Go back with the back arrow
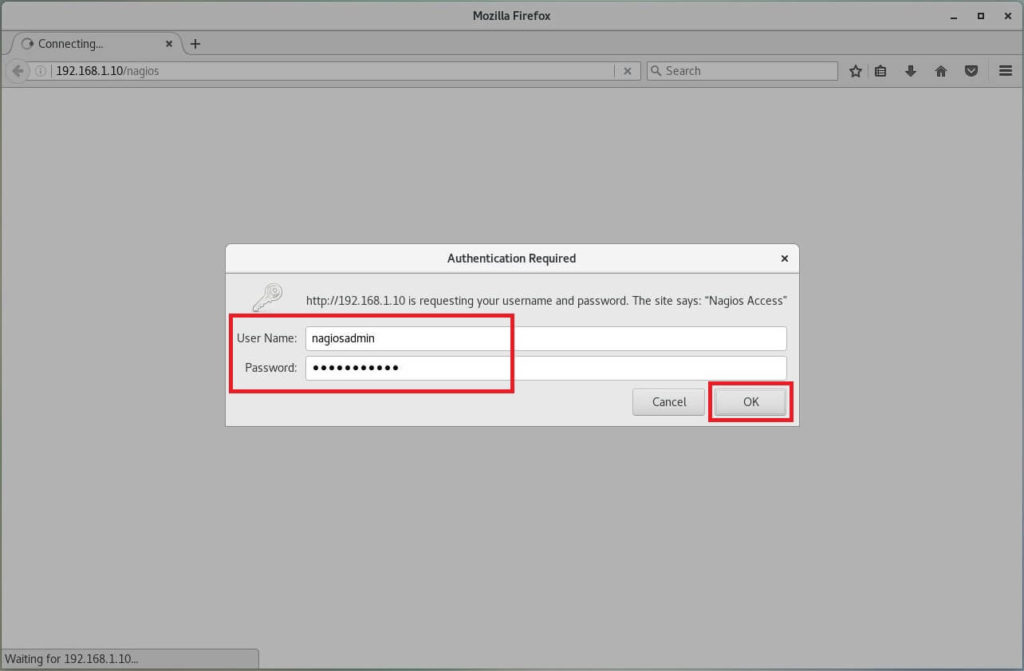1024x671 pixels. [18, 71]
